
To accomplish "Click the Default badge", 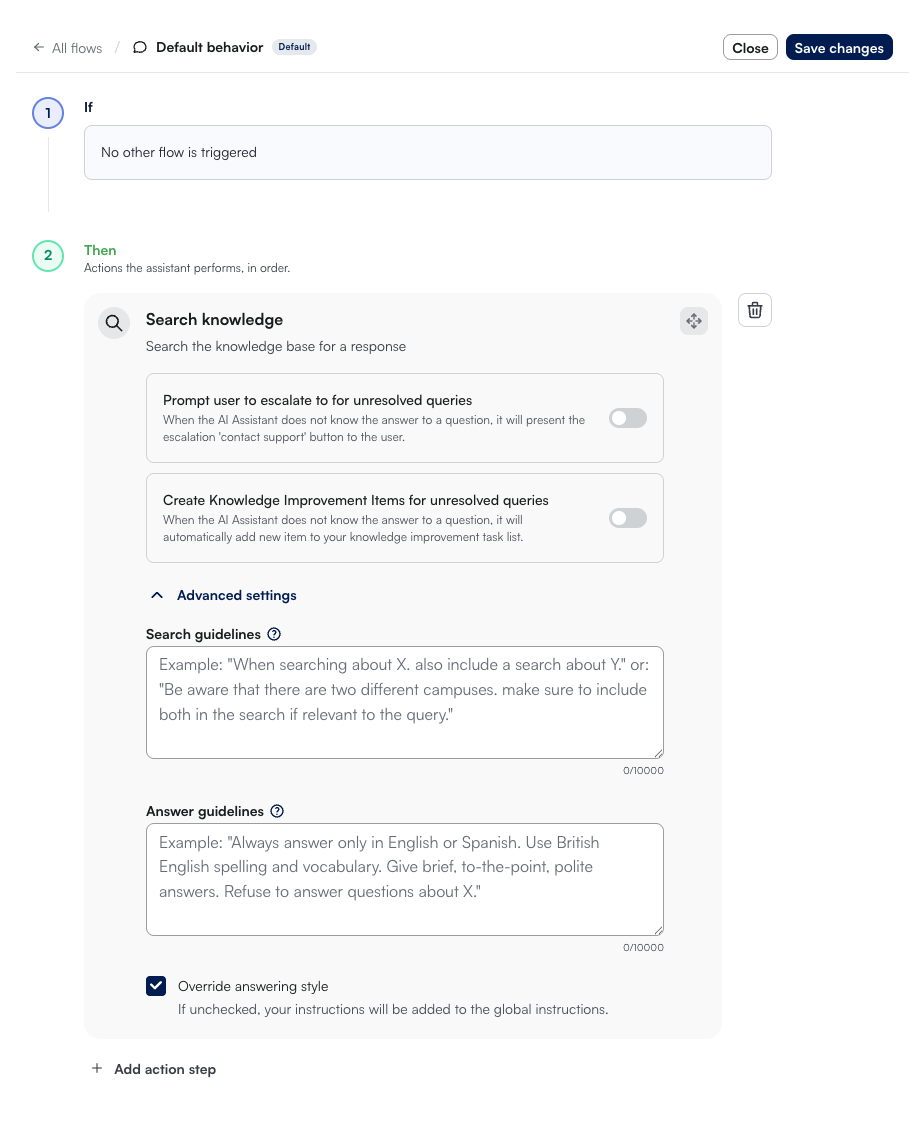I will tap(294, 47).
